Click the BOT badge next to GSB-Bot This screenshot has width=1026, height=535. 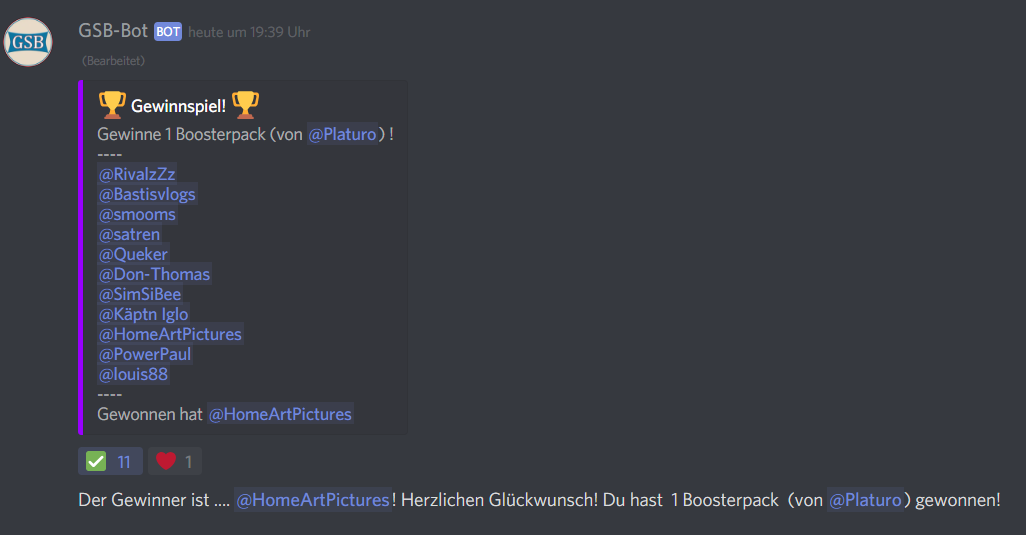click(168, 31)
